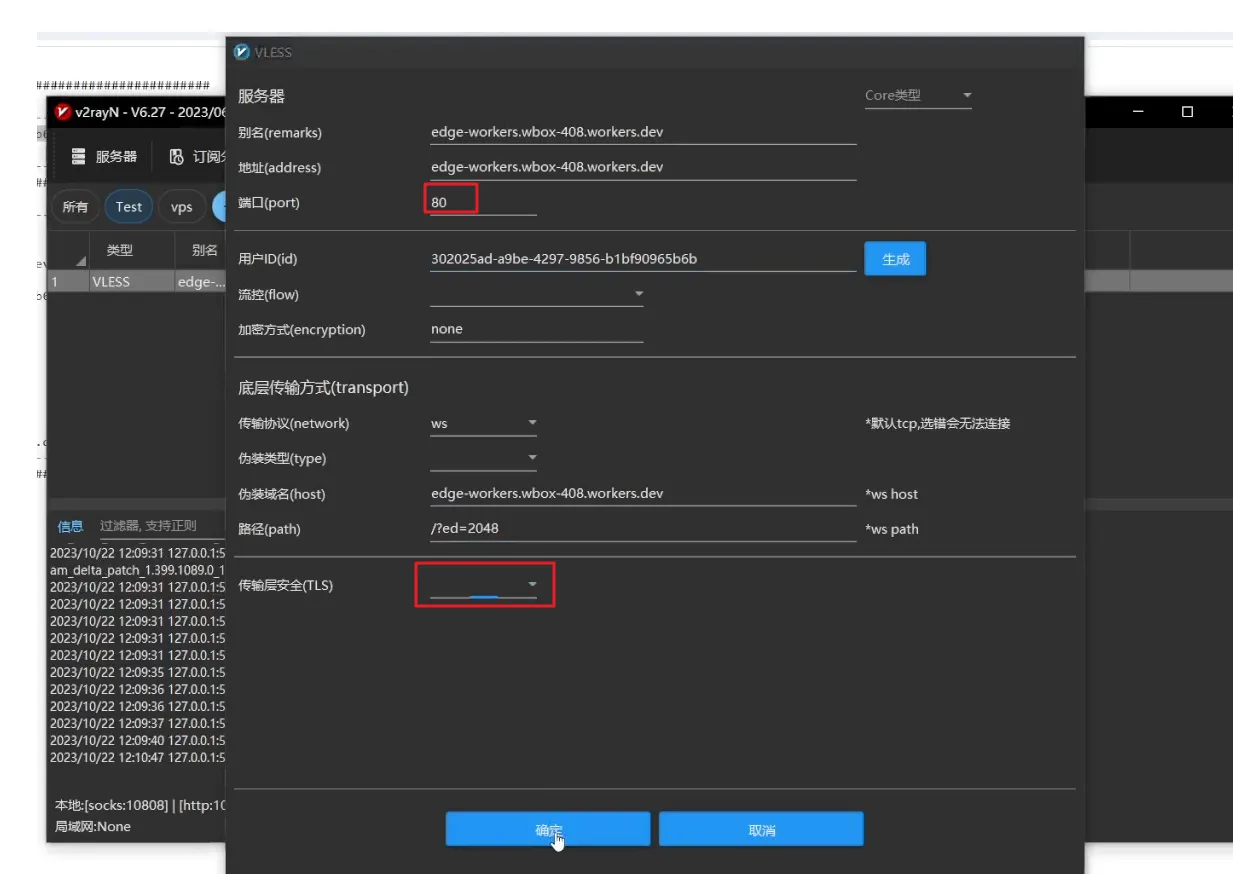
Task: Select the 所有 group tab in v2rayN
Action: click(x=75, y=207)
